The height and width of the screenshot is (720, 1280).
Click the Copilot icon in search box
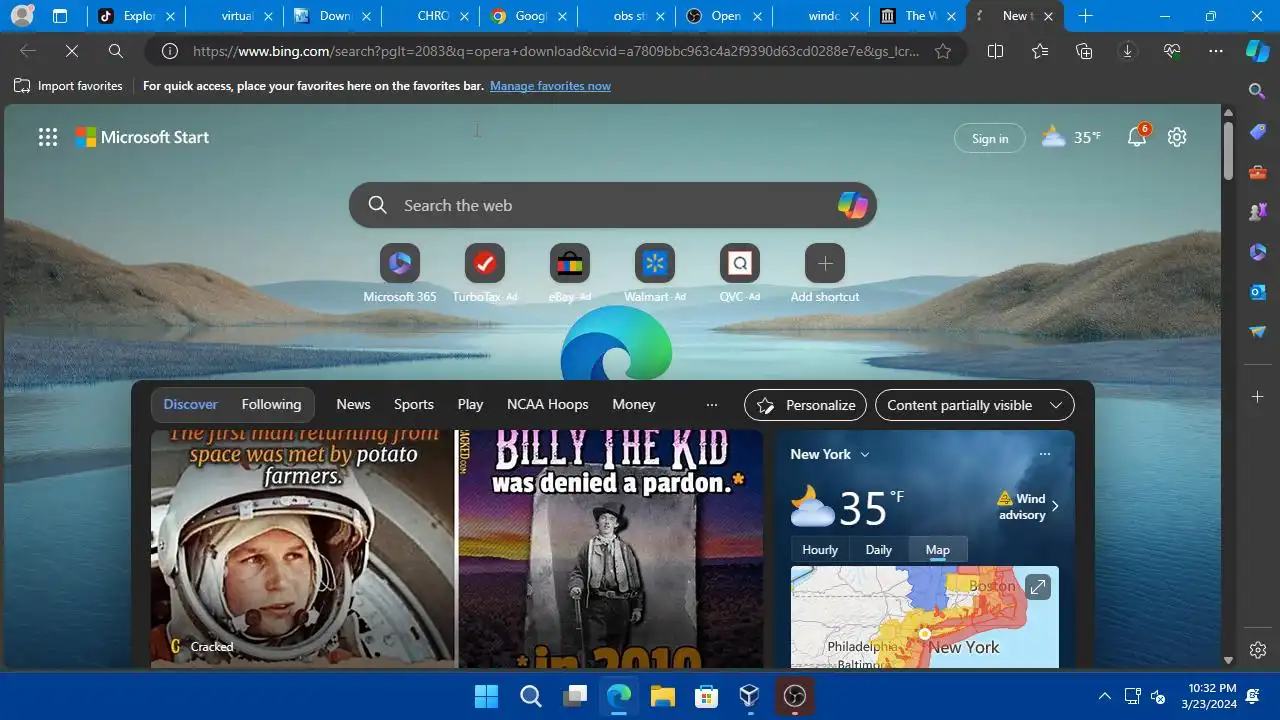click(852, 205)
